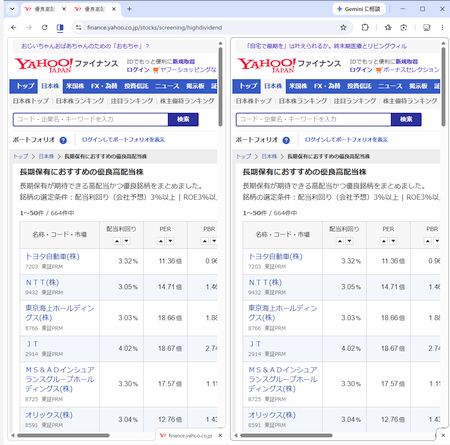Click 新規取得 link in right pane

pyautogui.click(x=407, y=62)
